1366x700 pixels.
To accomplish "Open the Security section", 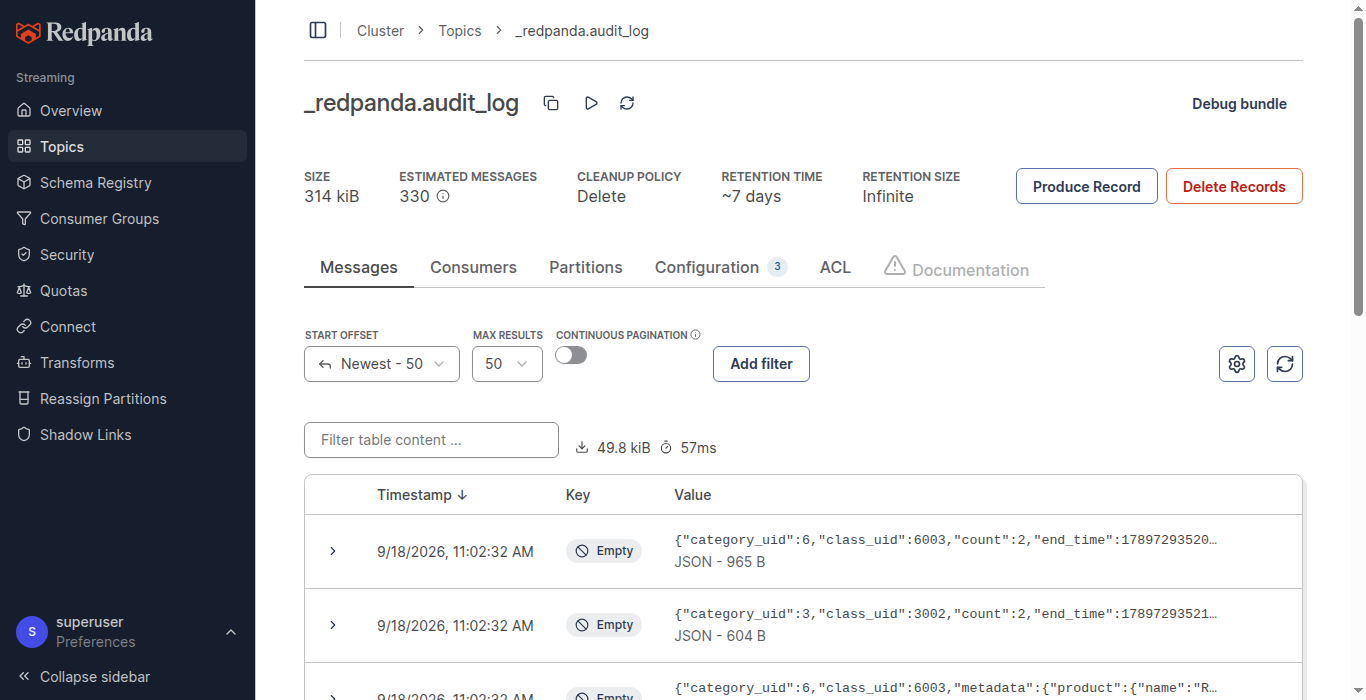I will (x=127, y=255).
